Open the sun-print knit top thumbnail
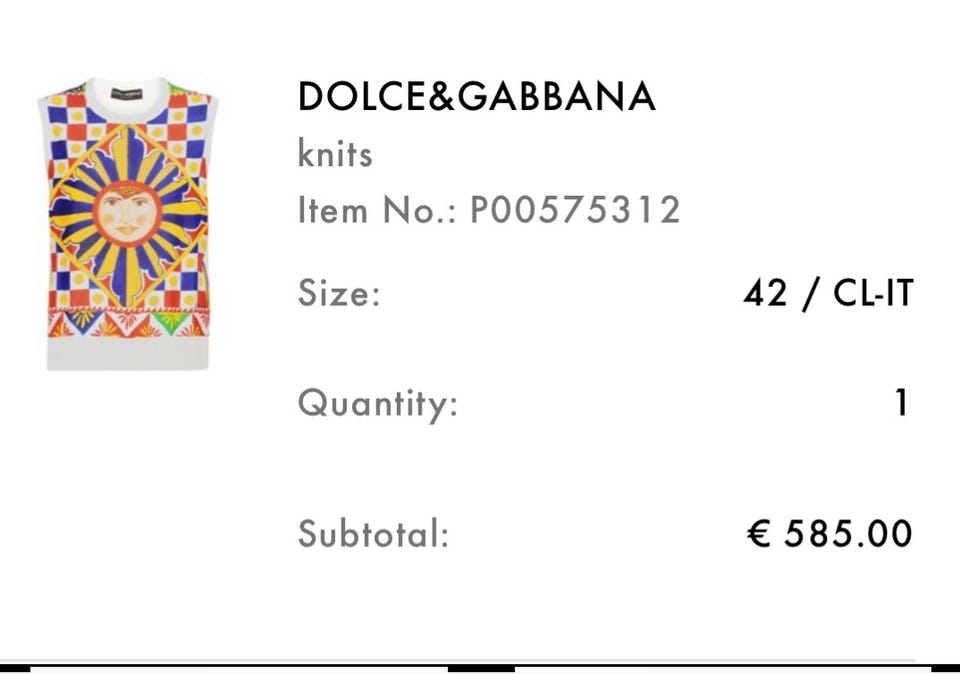The image size is (960, 674). pyautogui.click(x=128, y=223)
